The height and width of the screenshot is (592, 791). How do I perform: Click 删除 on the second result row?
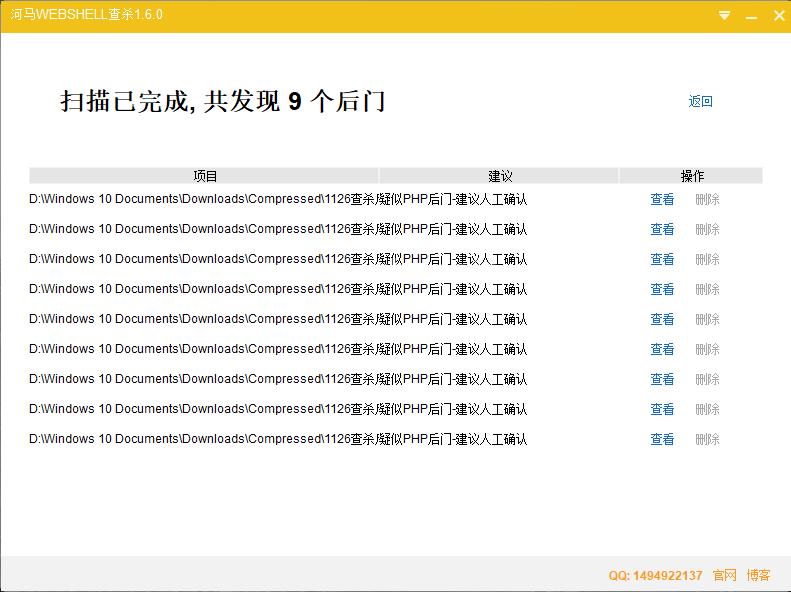coord(707,230)
